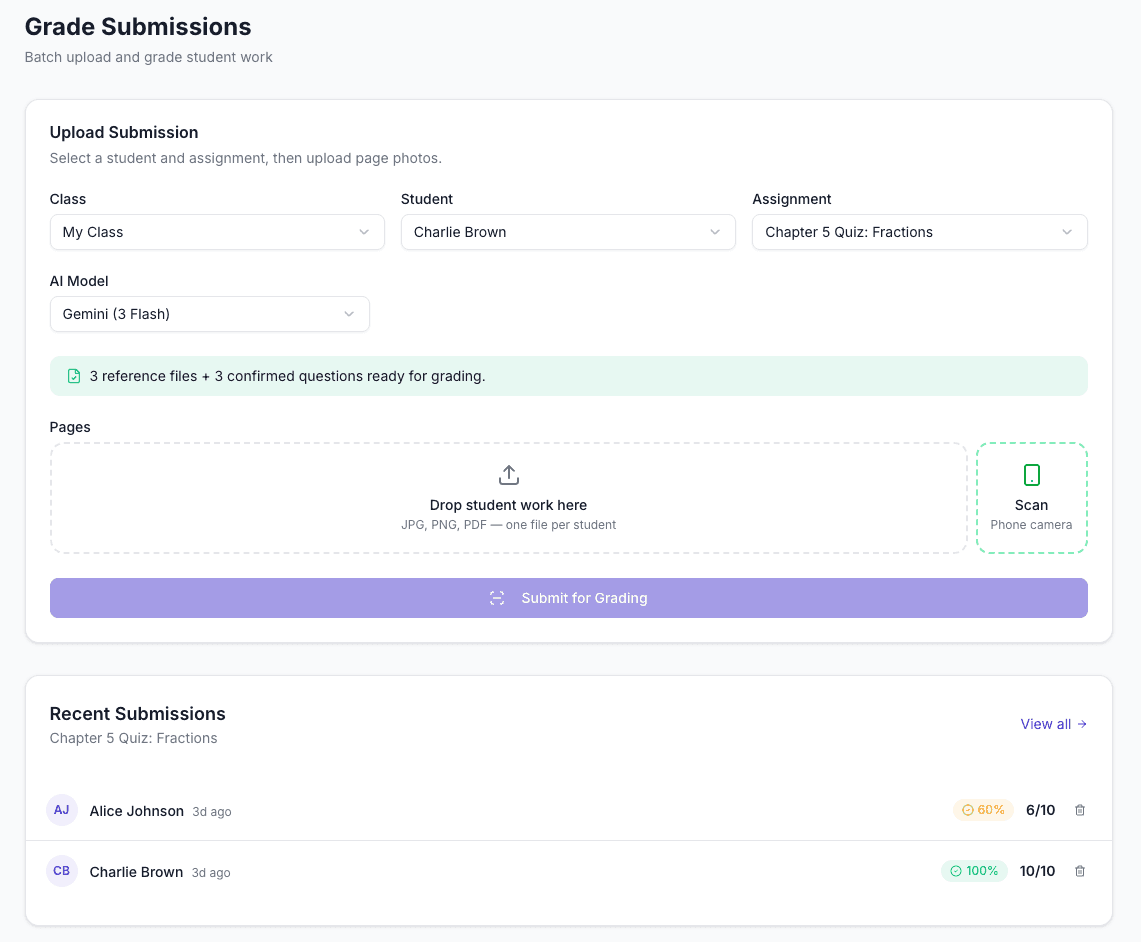Expand the Assignment dropdown for Chapter 5 Quiz

click(919, 232)
